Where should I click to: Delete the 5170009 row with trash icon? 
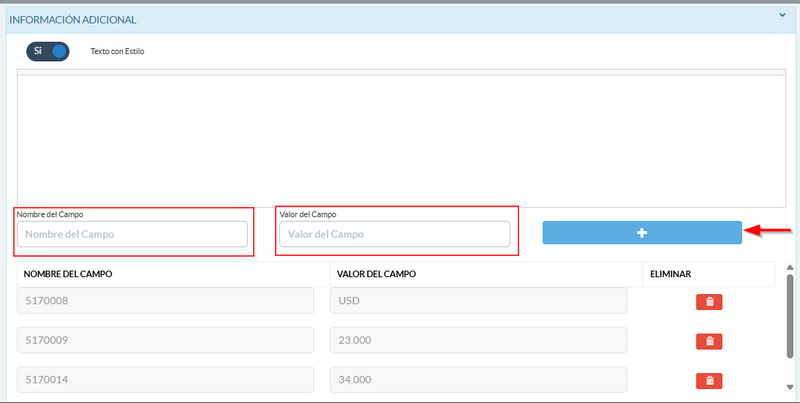(x=709, y=341)
